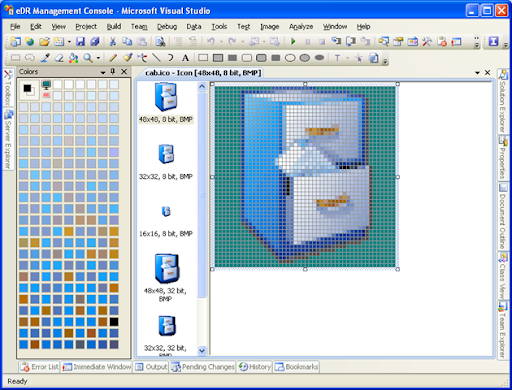Select the outlined Ellipse tool
Image resolution: width=512 pixels, height=390 pixels.
tap(290, 58)
